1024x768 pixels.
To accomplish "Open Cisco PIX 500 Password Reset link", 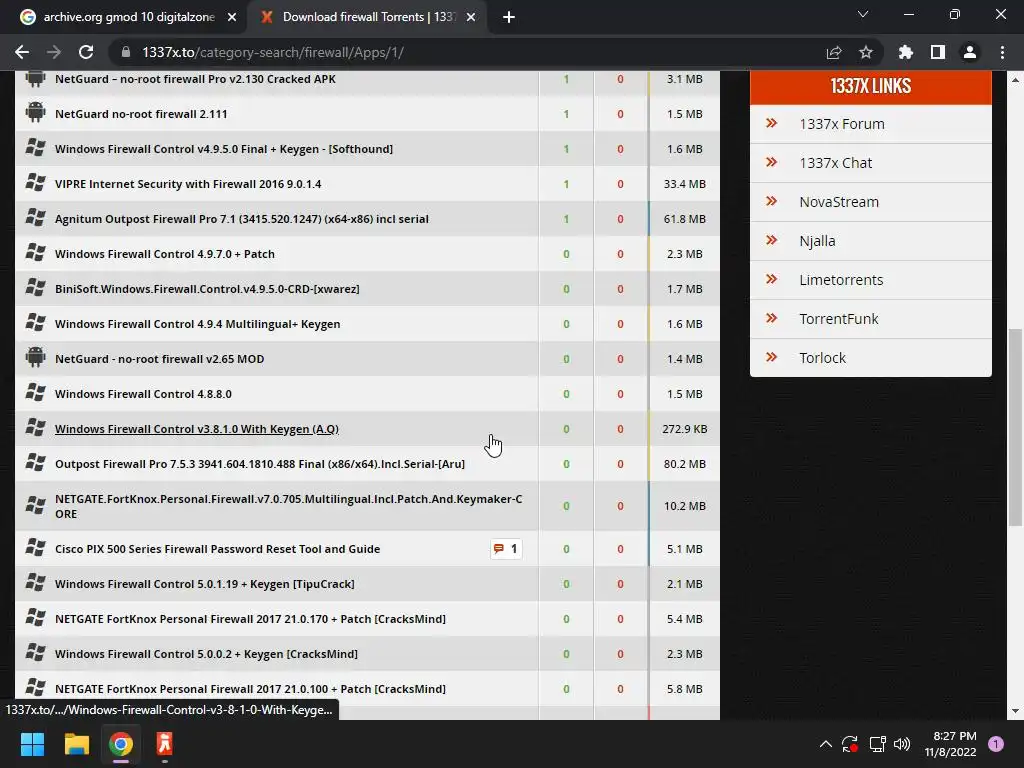I will point(217,549).
